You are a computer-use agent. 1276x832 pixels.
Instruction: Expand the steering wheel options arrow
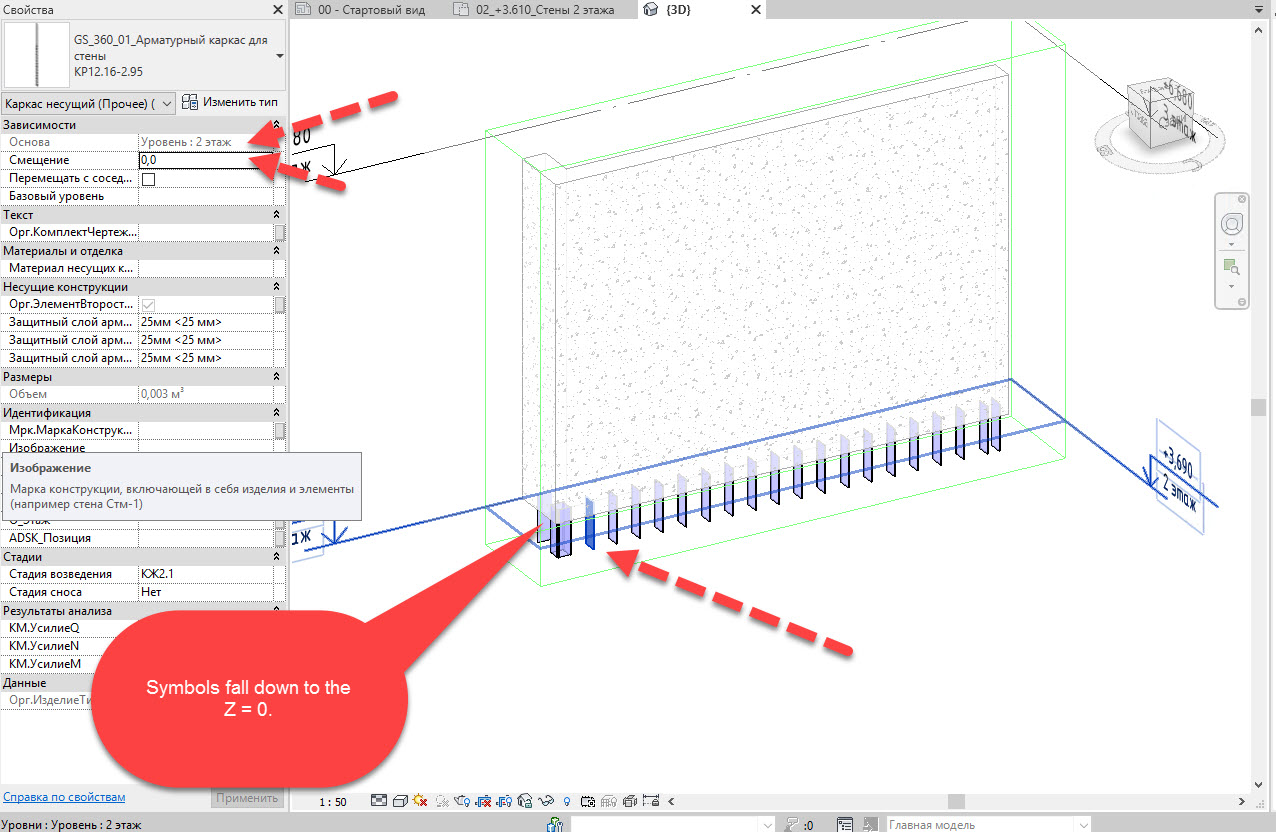[x=1232, y=244]
